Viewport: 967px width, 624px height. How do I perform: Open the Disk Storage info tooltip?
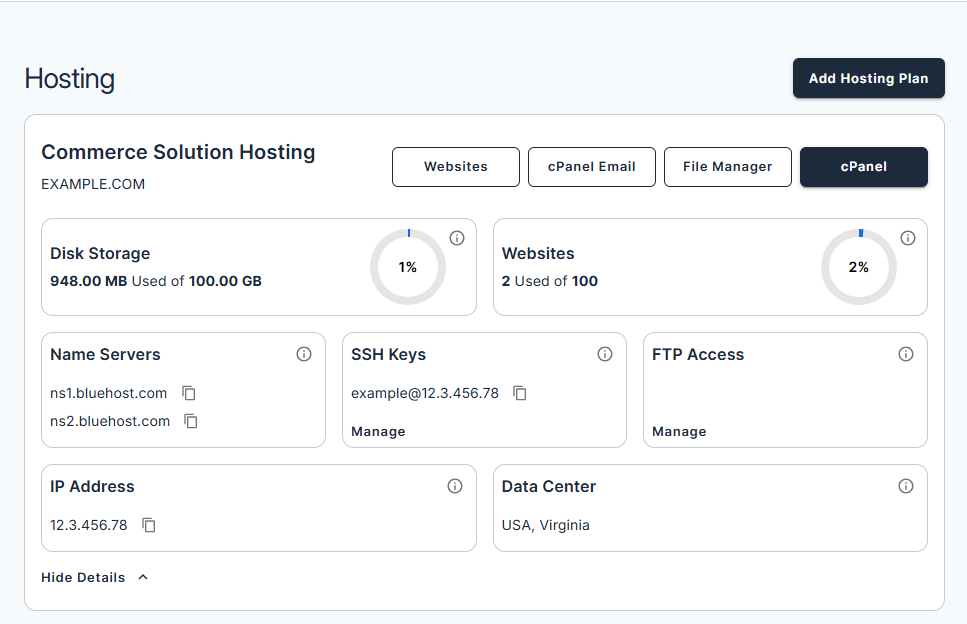[457, 238]
